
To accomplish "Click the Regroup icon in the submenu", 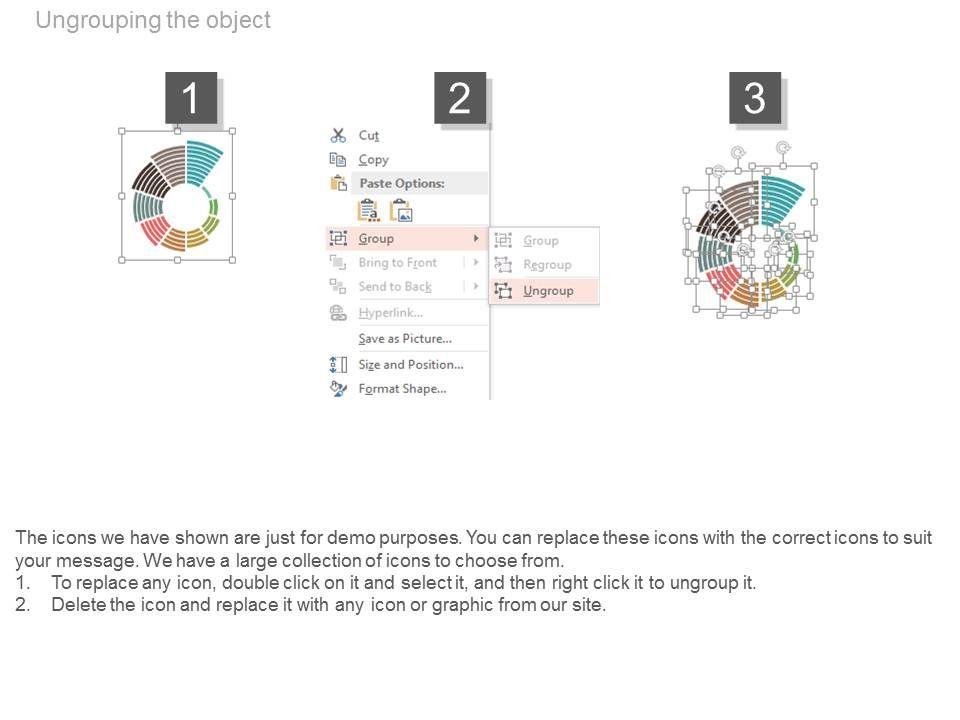I will [503, 265].
